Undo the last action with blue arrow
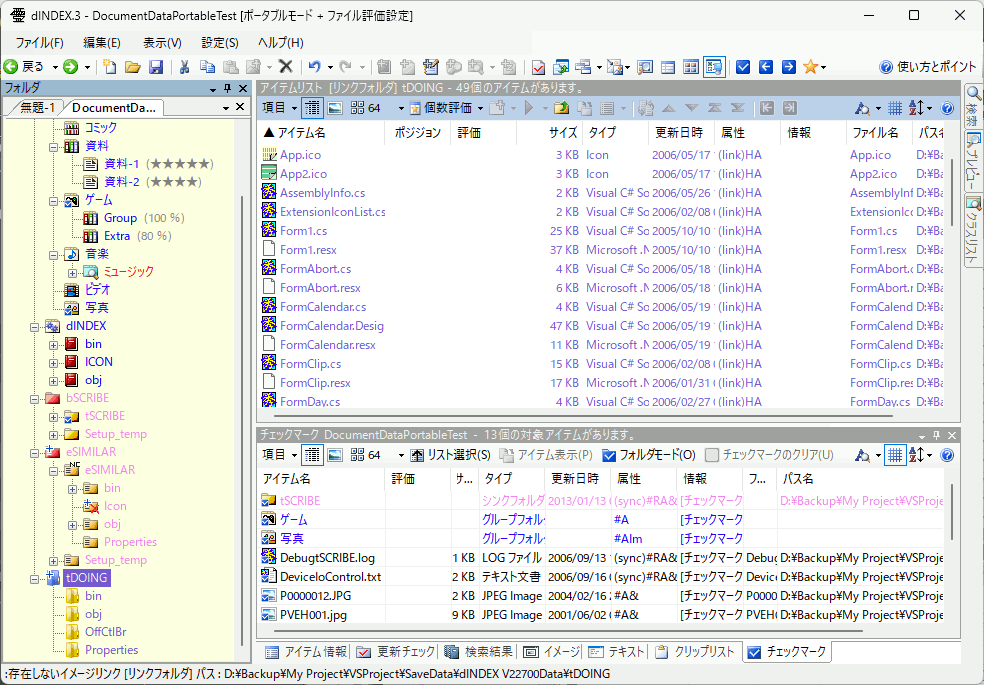The height and width of the screenshot is (685, 984). [314, 66]
